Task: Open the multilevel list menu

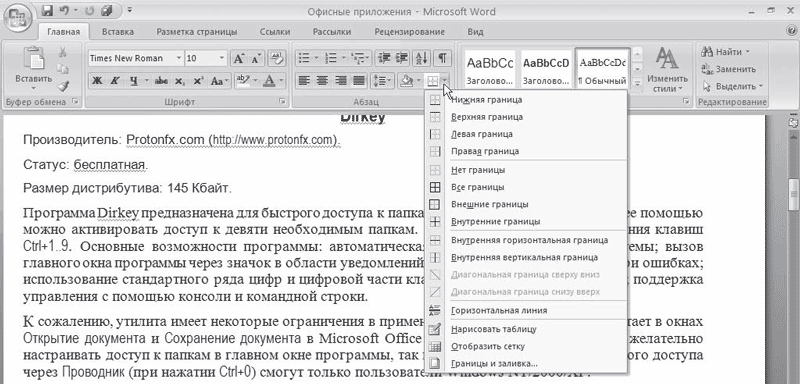Action: pos(361,58)
